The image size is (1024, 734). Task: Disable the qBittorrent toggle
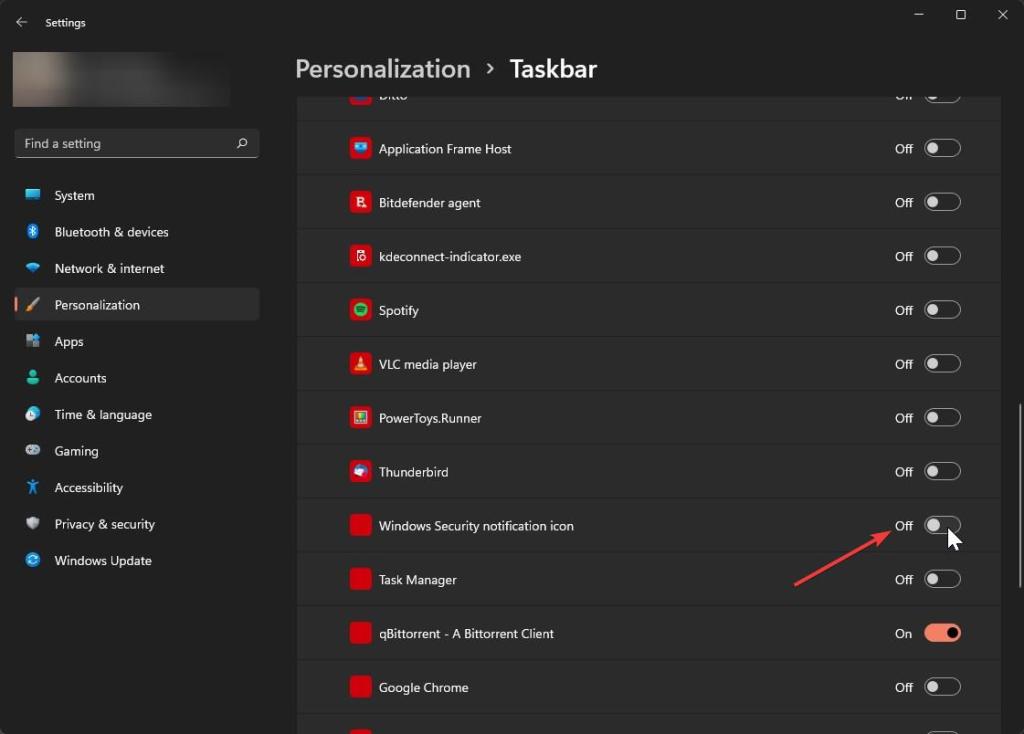[x=942, y=633]
